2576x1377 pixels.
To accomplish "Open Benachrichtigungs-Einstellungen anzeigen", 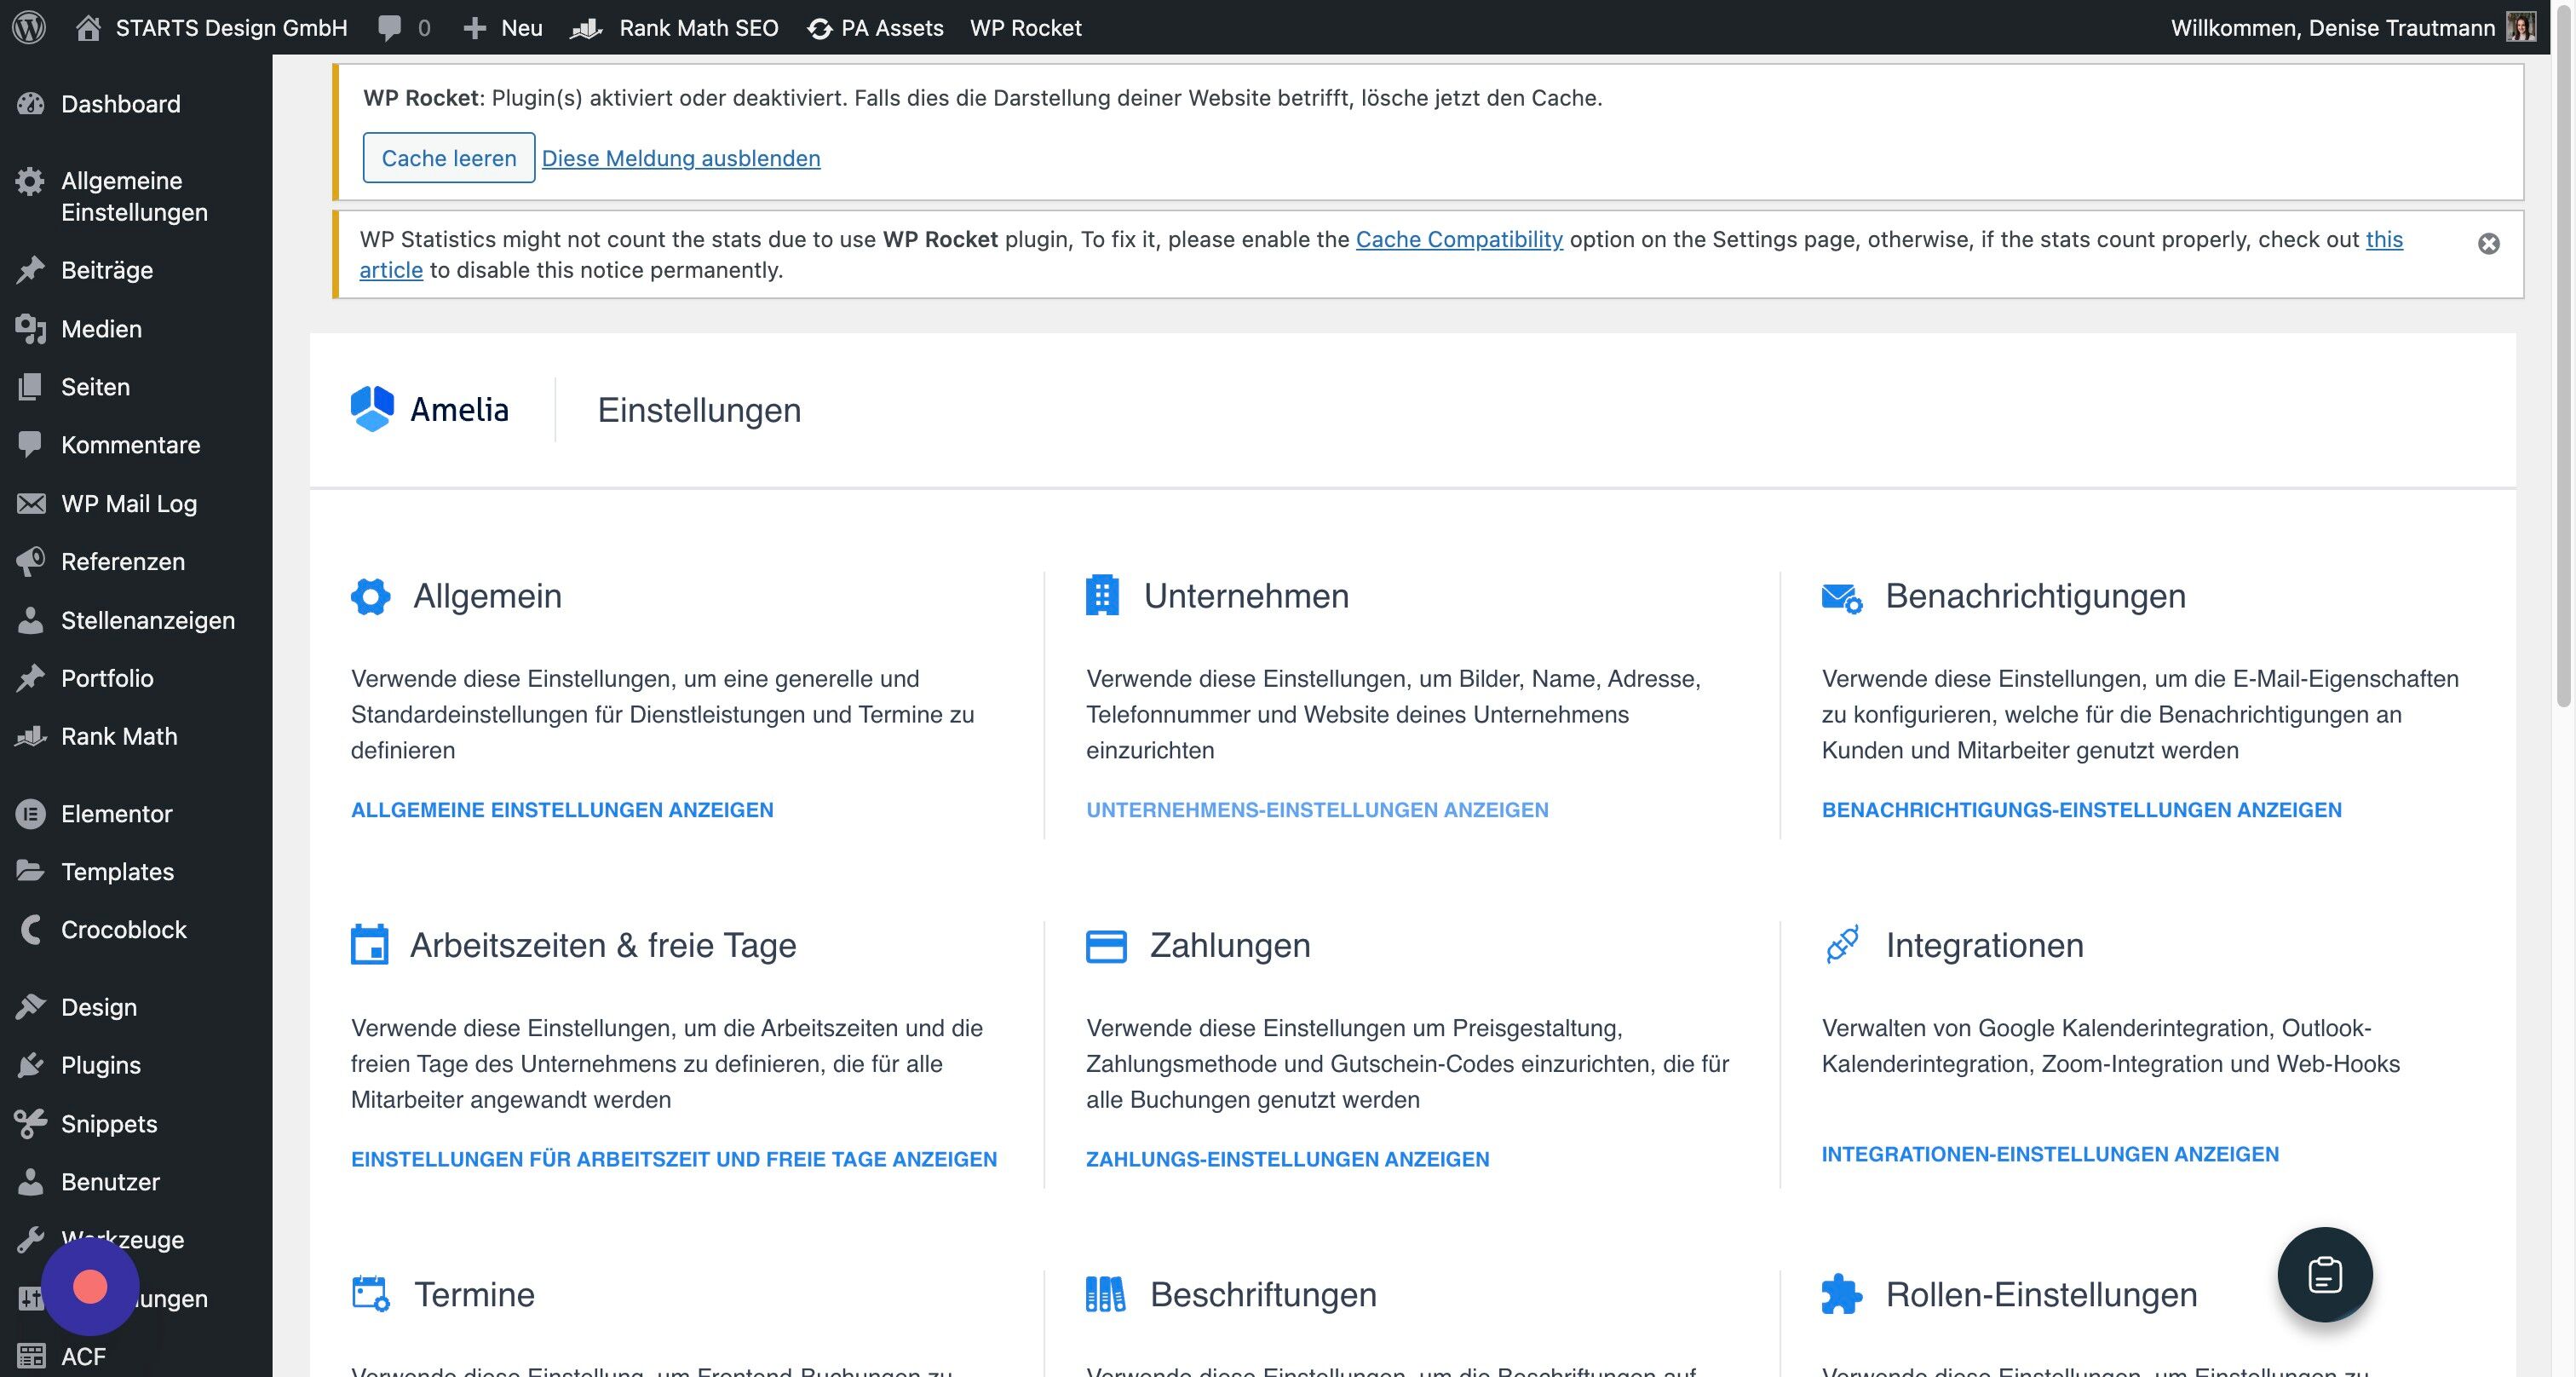I will click(x=2082, y=810).
